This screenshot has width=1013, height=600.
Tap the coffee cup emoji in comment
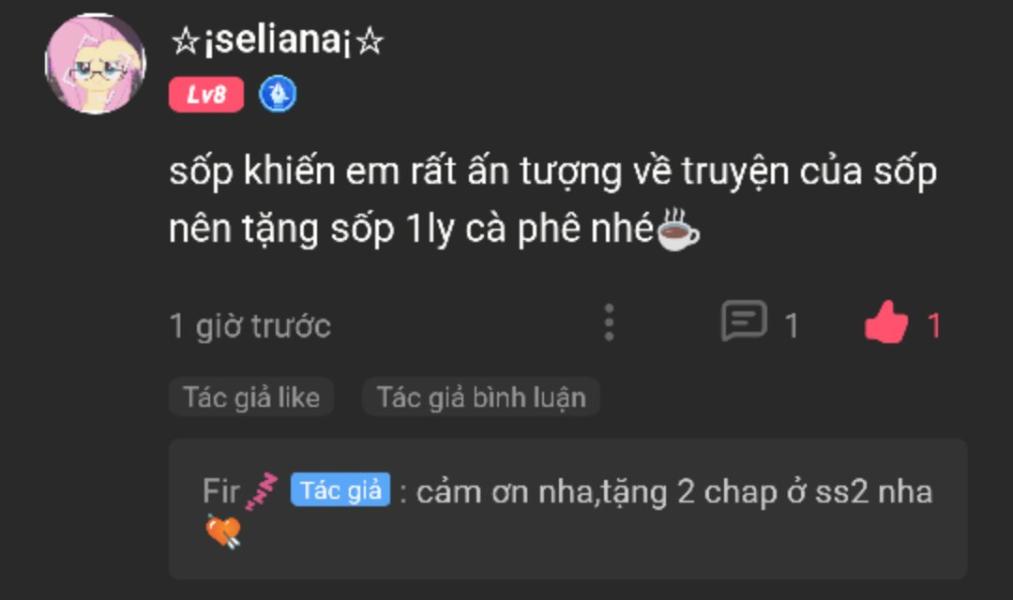coord(677,229)
